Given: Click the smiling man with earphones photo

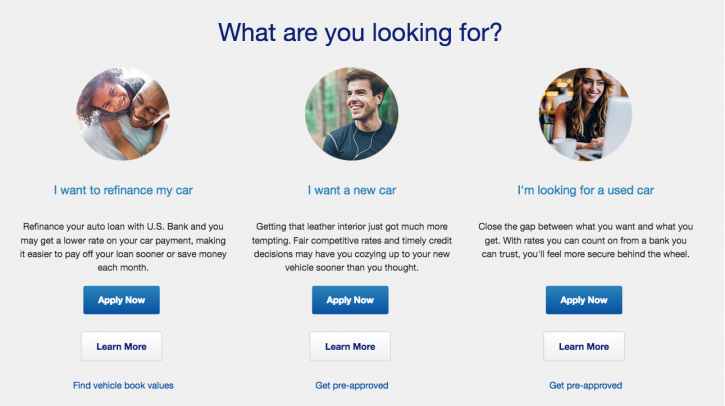Looking at the screenshot, I should [351, 114].
